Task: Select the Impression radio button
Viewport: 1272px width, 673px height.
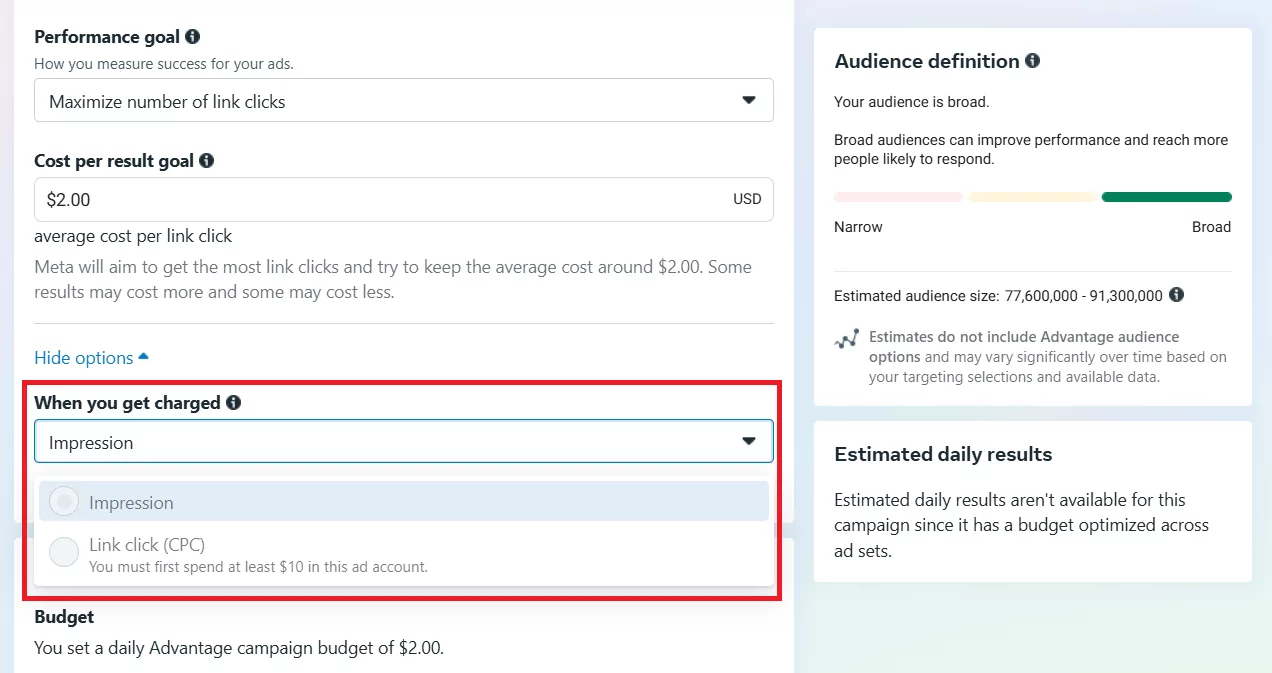Action: tap(63, 500)
